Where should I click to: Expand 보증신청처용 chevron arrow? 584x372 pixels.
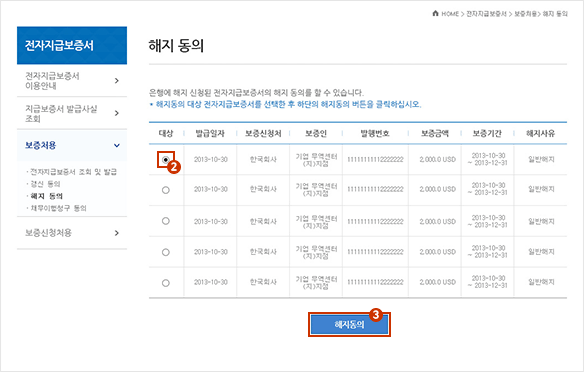[117, 233]
